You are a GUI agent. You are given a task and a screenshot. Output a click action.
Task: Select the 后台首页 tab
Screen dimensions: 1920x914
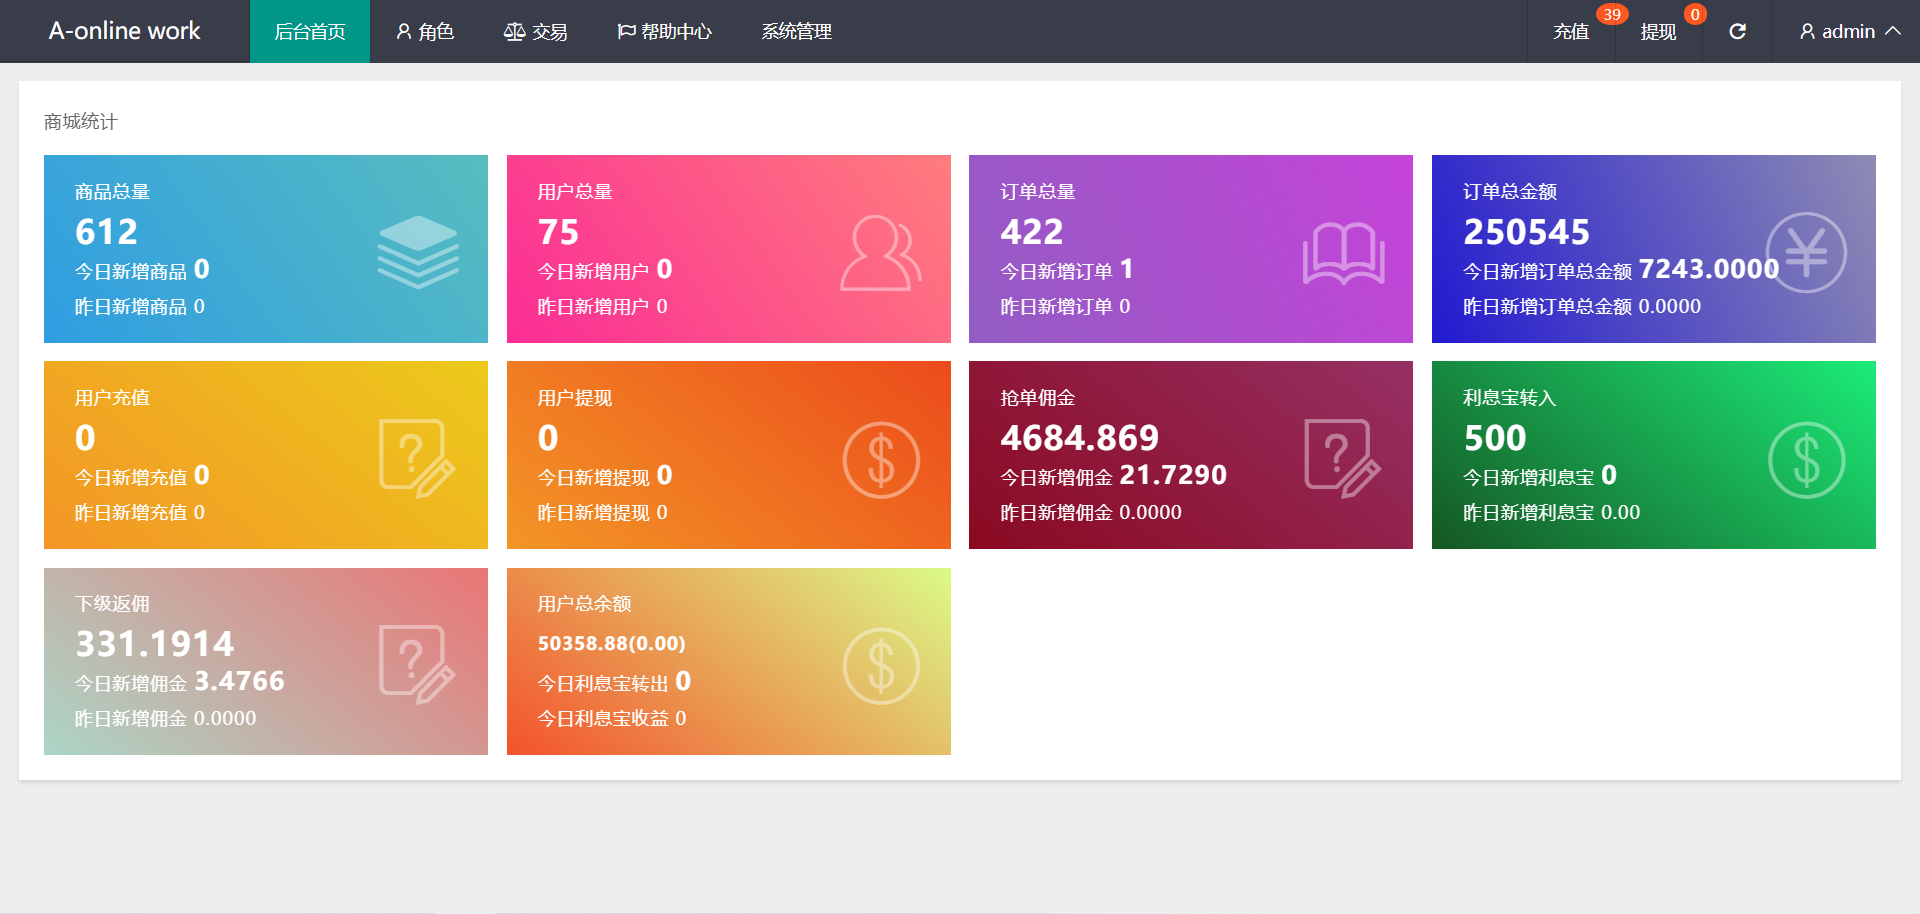click(310, 32)
